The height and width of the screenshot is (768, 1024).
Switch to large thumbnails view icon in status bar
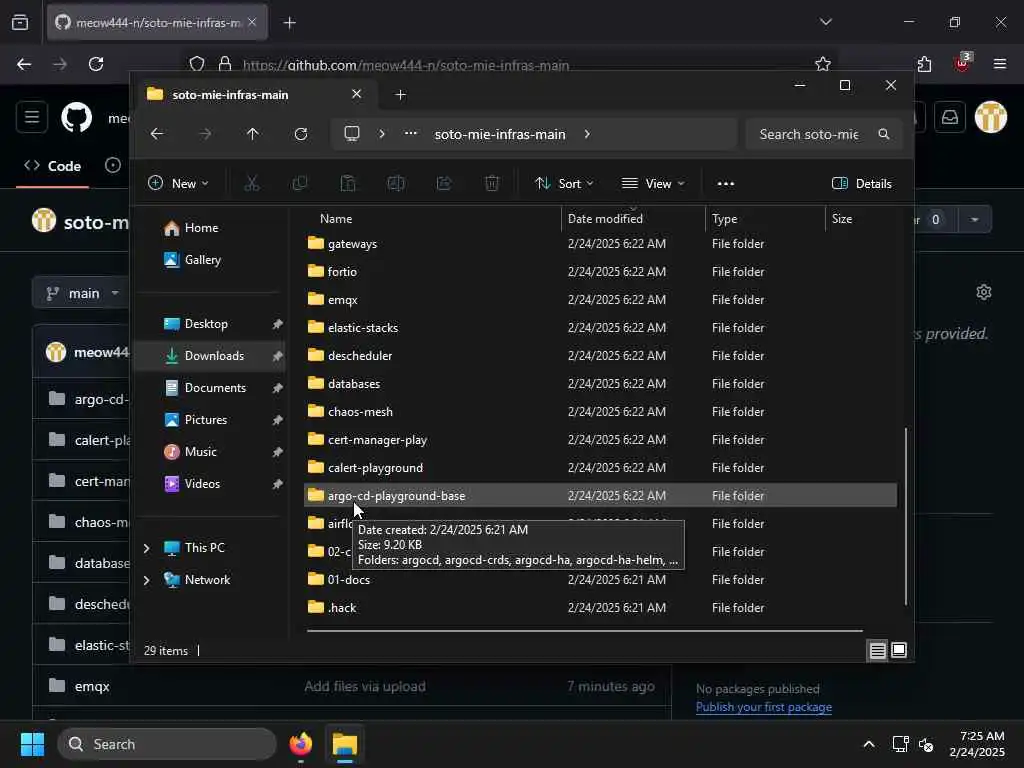[899, 650]
